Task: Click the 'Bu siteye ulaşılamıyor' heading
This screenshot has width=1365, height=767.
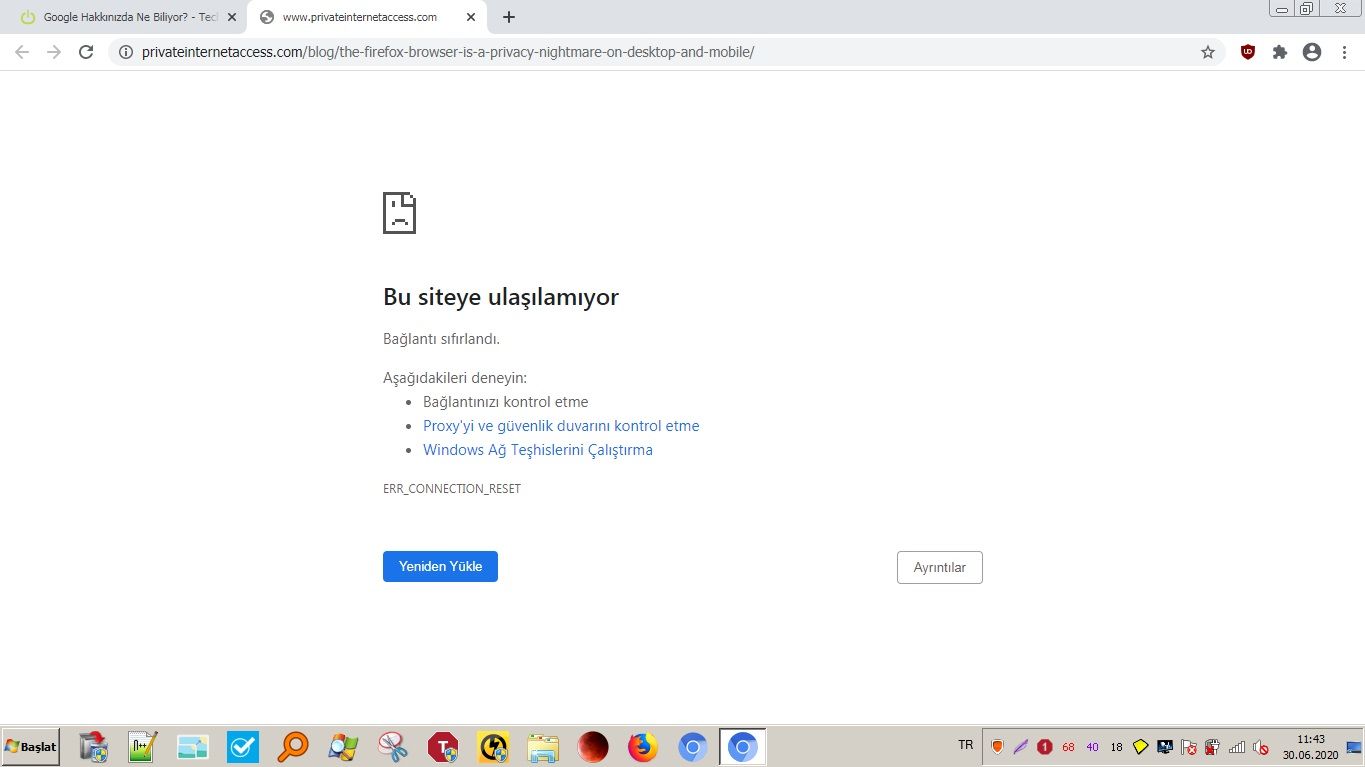Action: [501, 297]
